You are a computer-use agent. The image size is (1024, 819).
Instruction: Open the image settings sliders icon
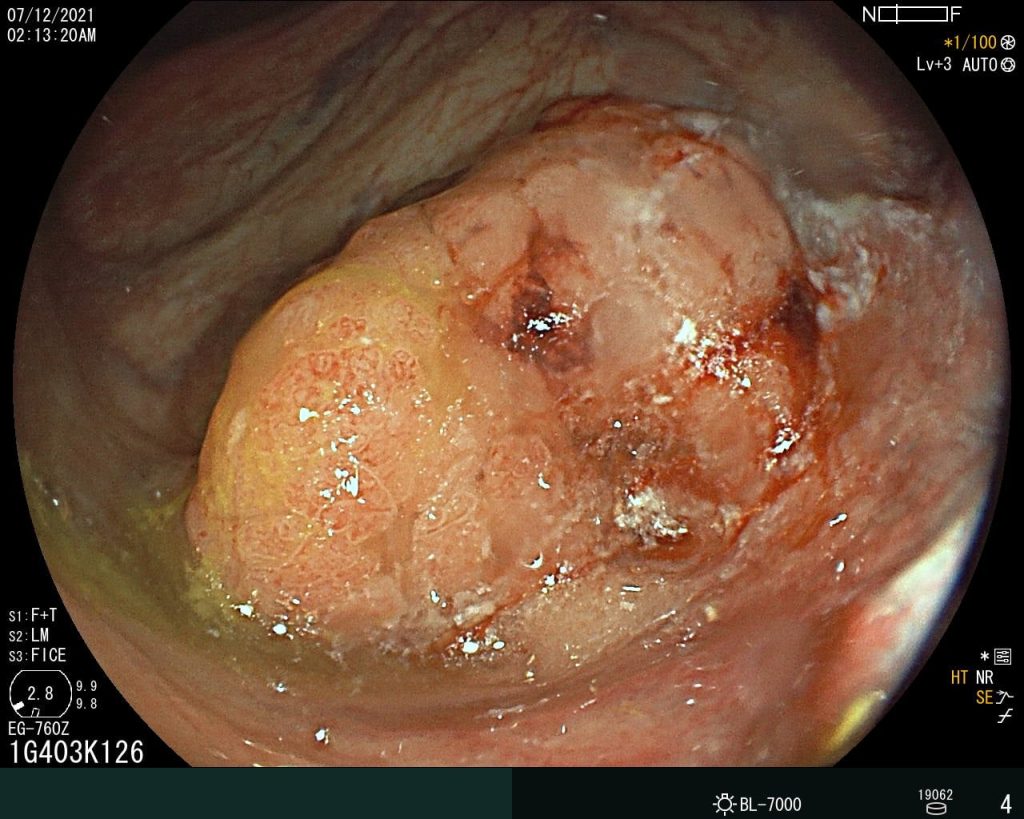click(1003, 656)
